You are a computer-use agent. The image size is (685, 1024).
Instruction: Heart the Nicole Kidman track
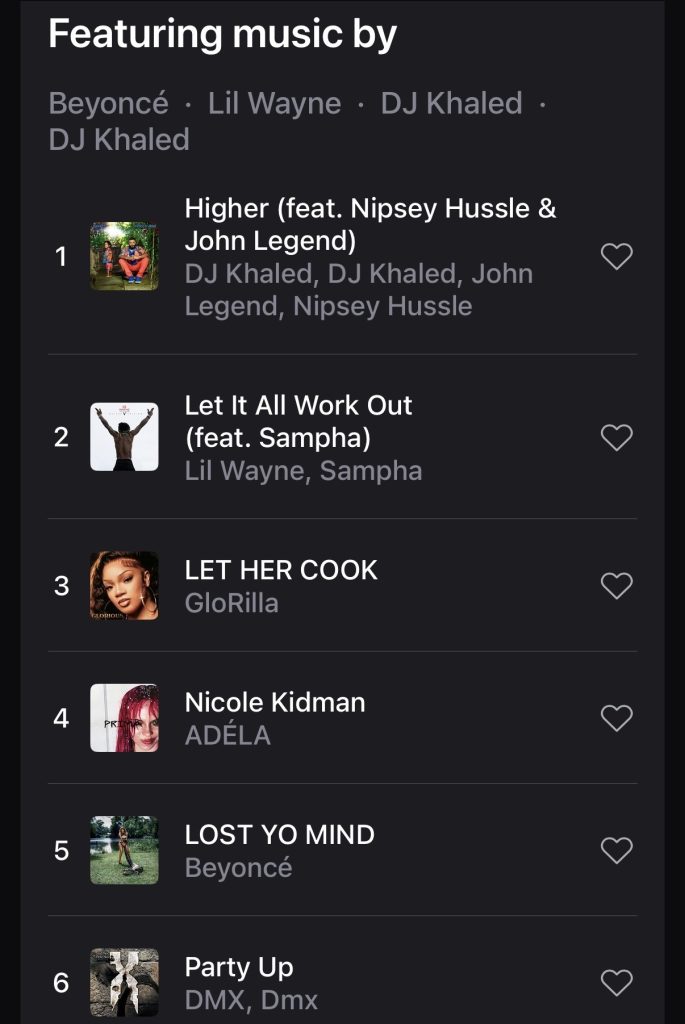[x=616, y=718]
